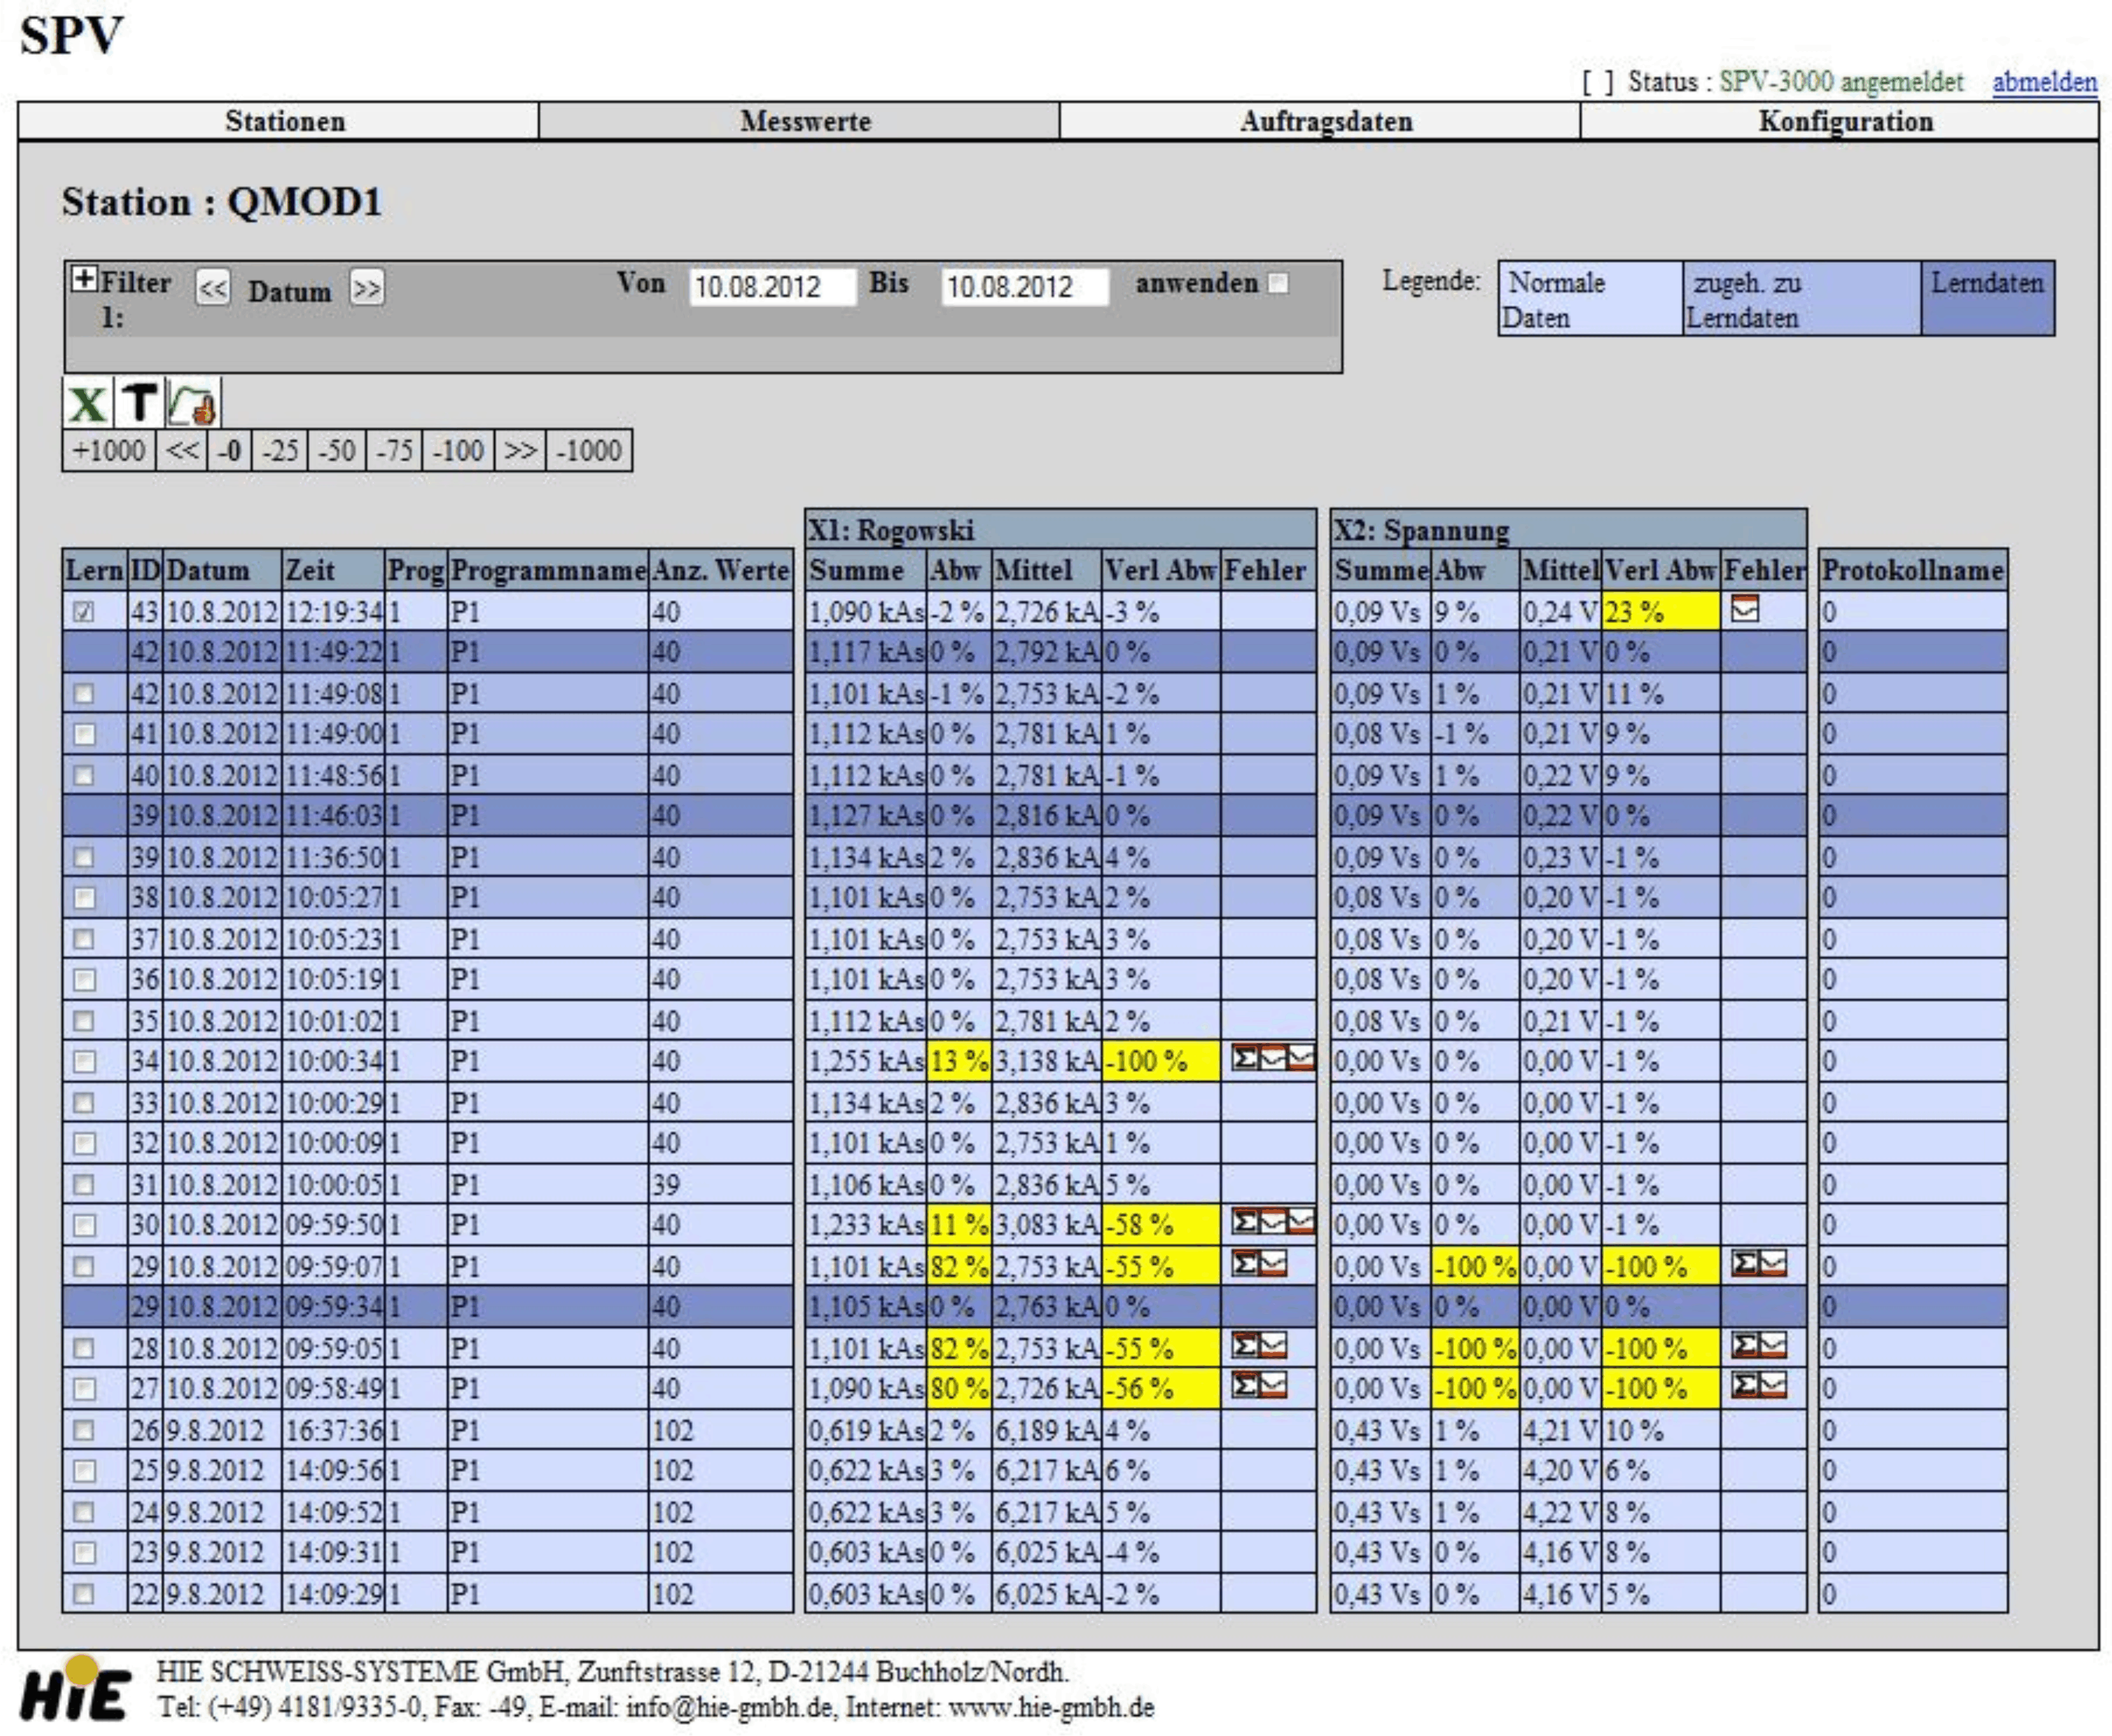
Task: Click the abmelden logout link
Action: coord(2044,82)
